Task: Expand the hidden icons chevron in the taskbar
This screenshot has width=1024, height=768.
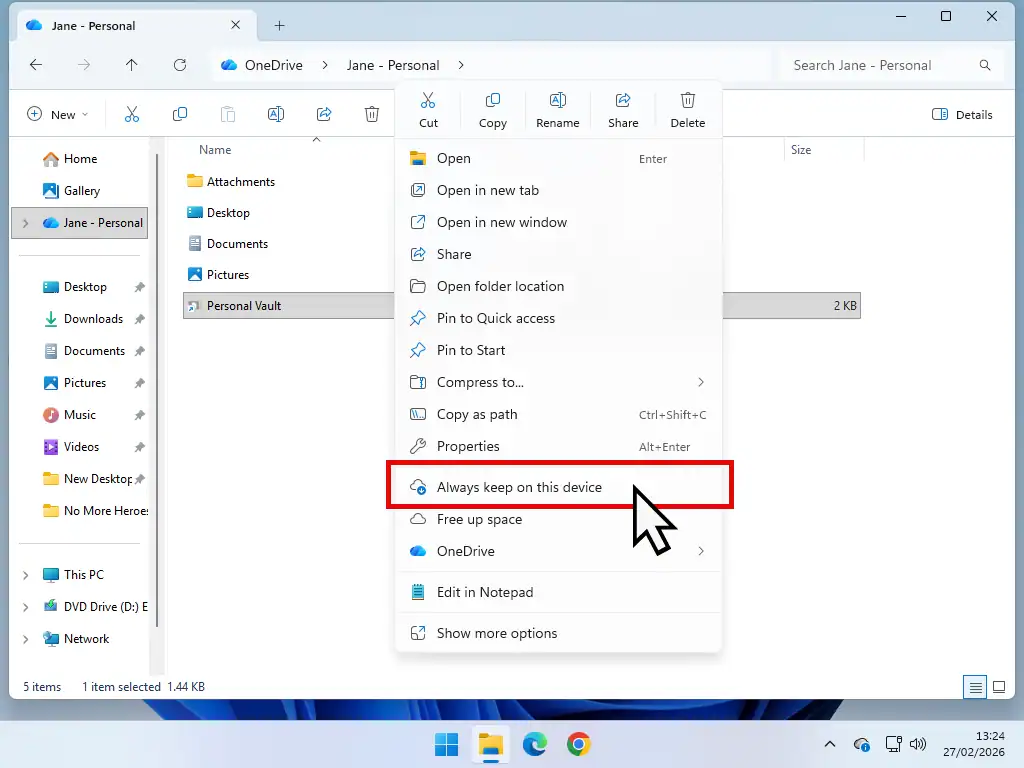Action: point(829,744)
